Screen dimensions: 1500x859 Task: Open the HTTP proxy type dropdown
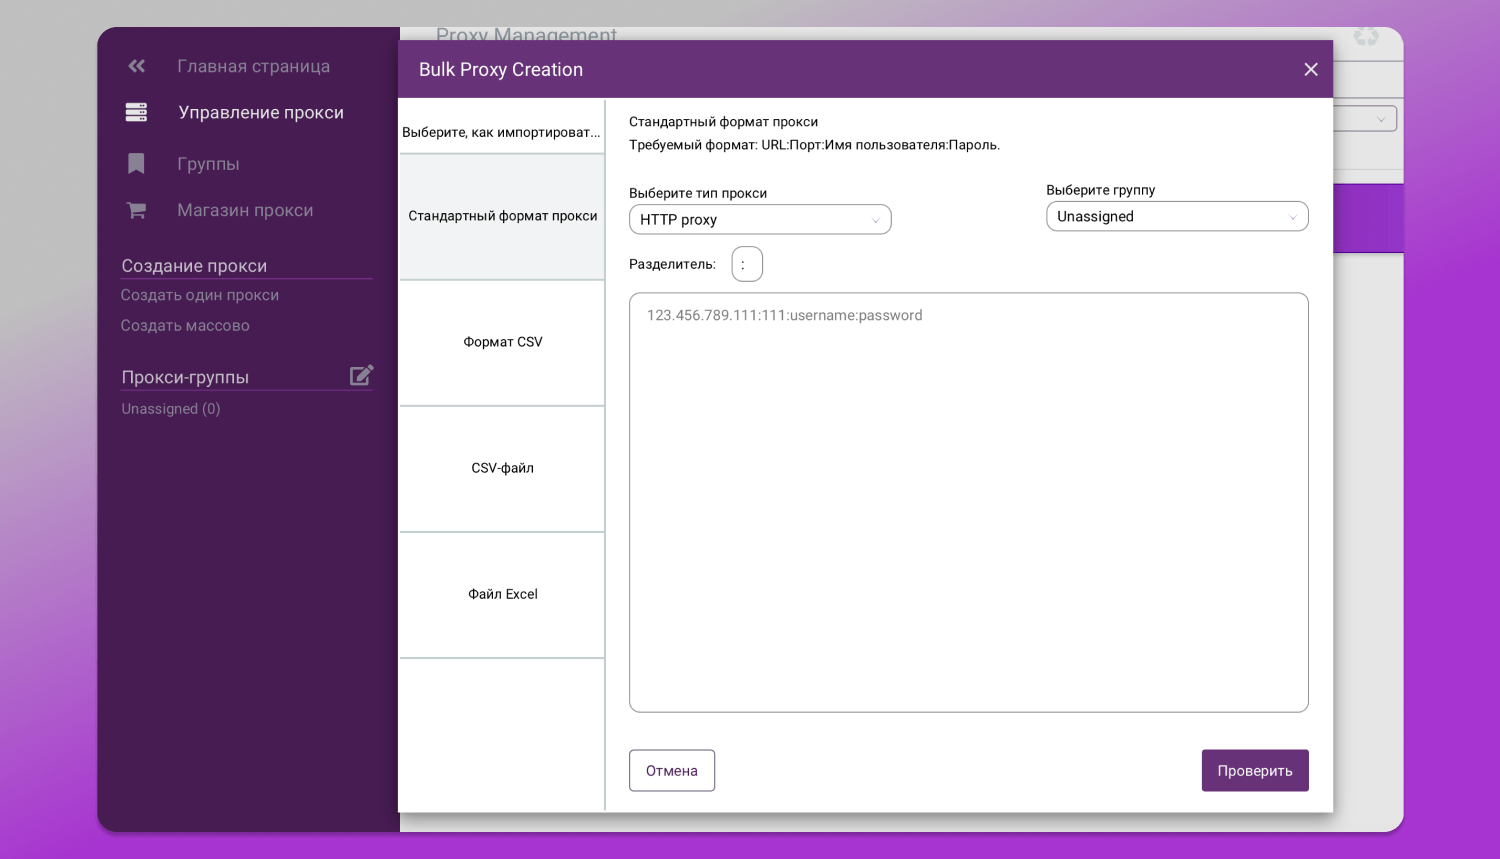(x=760, y=220)
